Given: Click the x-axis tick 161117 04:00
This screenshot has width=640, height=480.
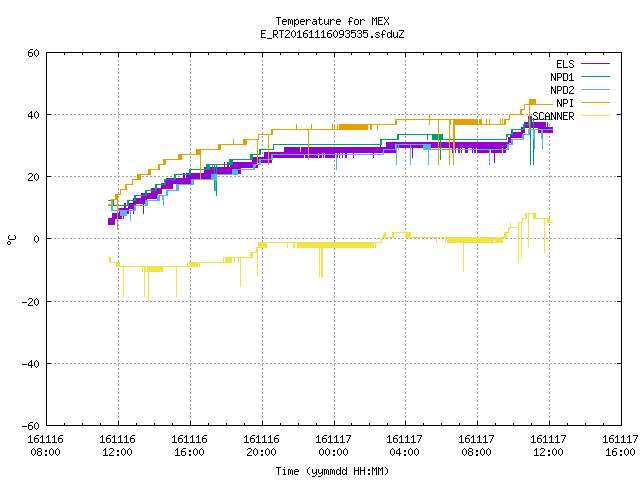Looking at the screenshot, I should (404, 446).
